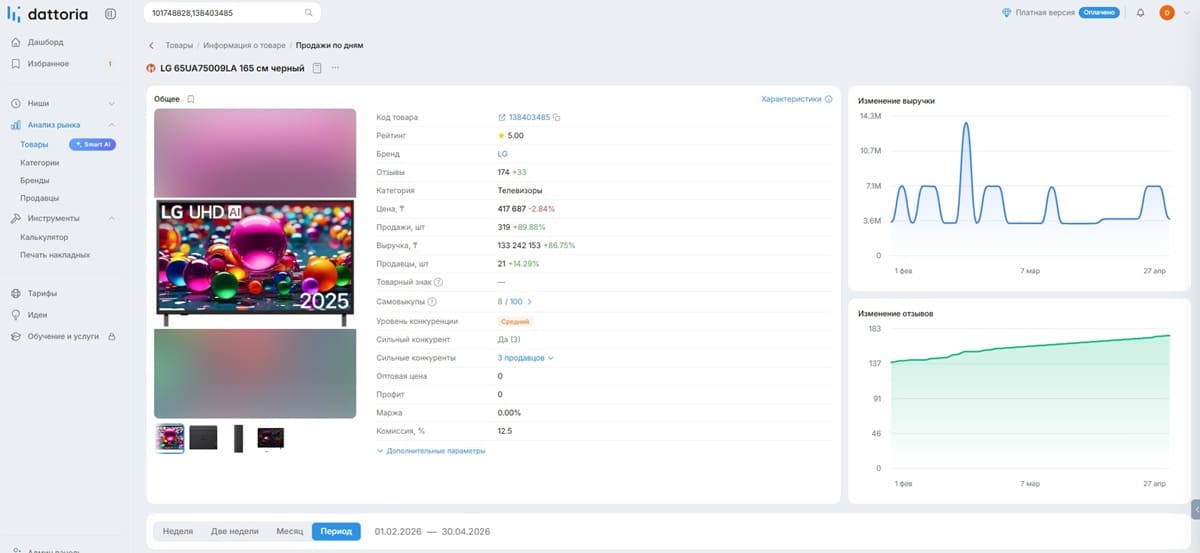Switch period to Месяц
Screen dimensions: 1200x553
click(290, 532)
